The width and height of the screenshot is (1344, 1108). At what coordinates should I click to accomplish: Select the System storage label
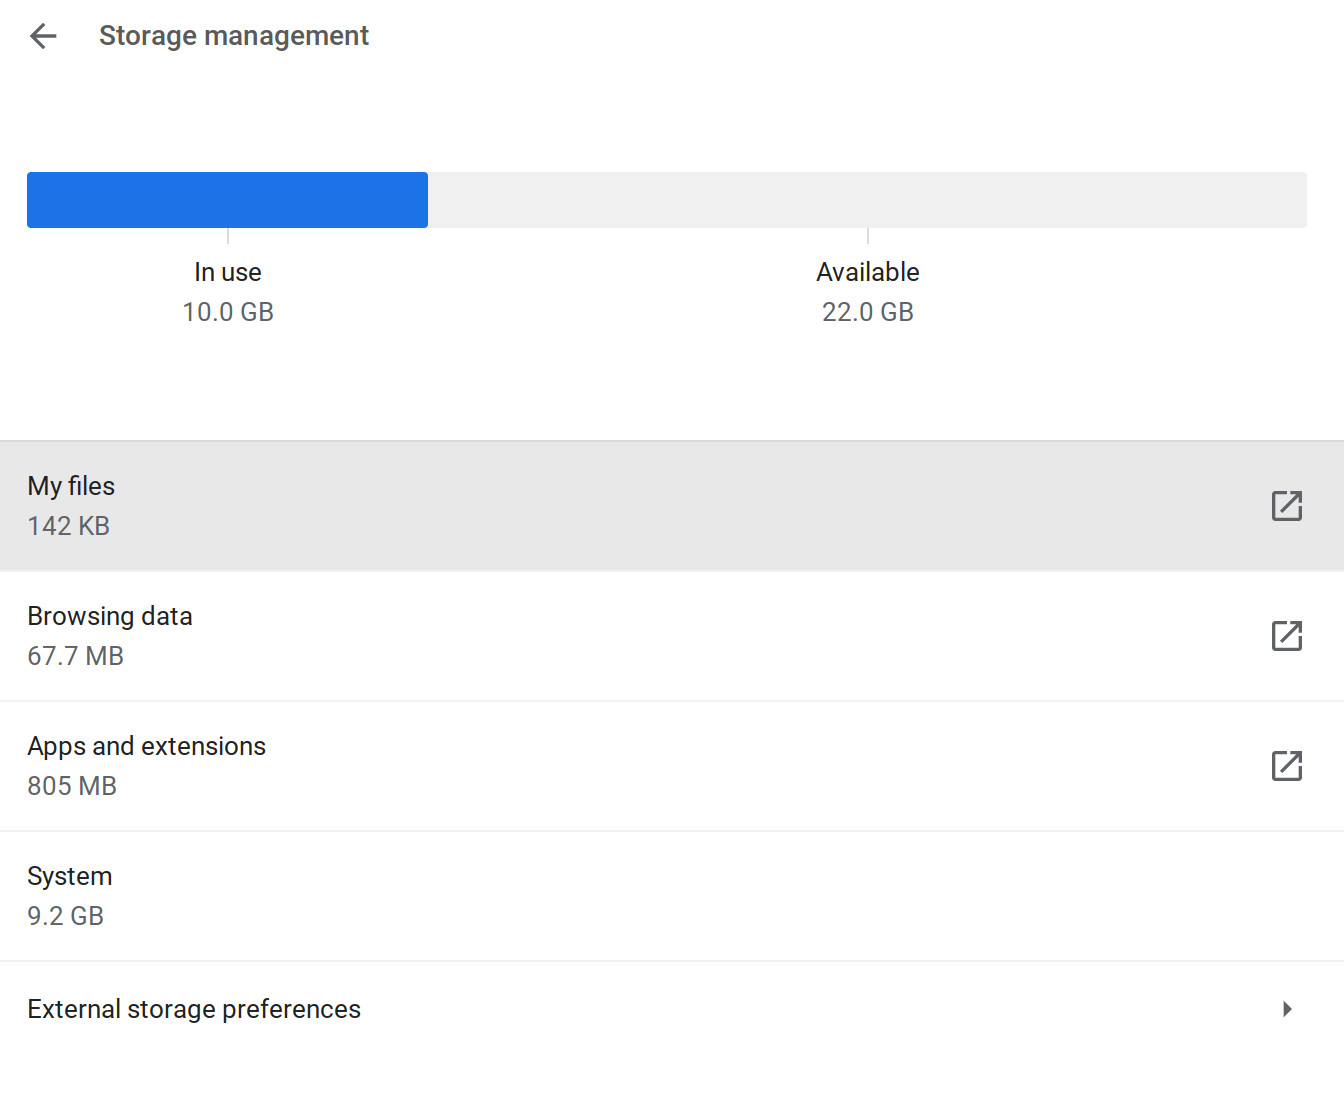pyautogui.click(x=70, y=876)
